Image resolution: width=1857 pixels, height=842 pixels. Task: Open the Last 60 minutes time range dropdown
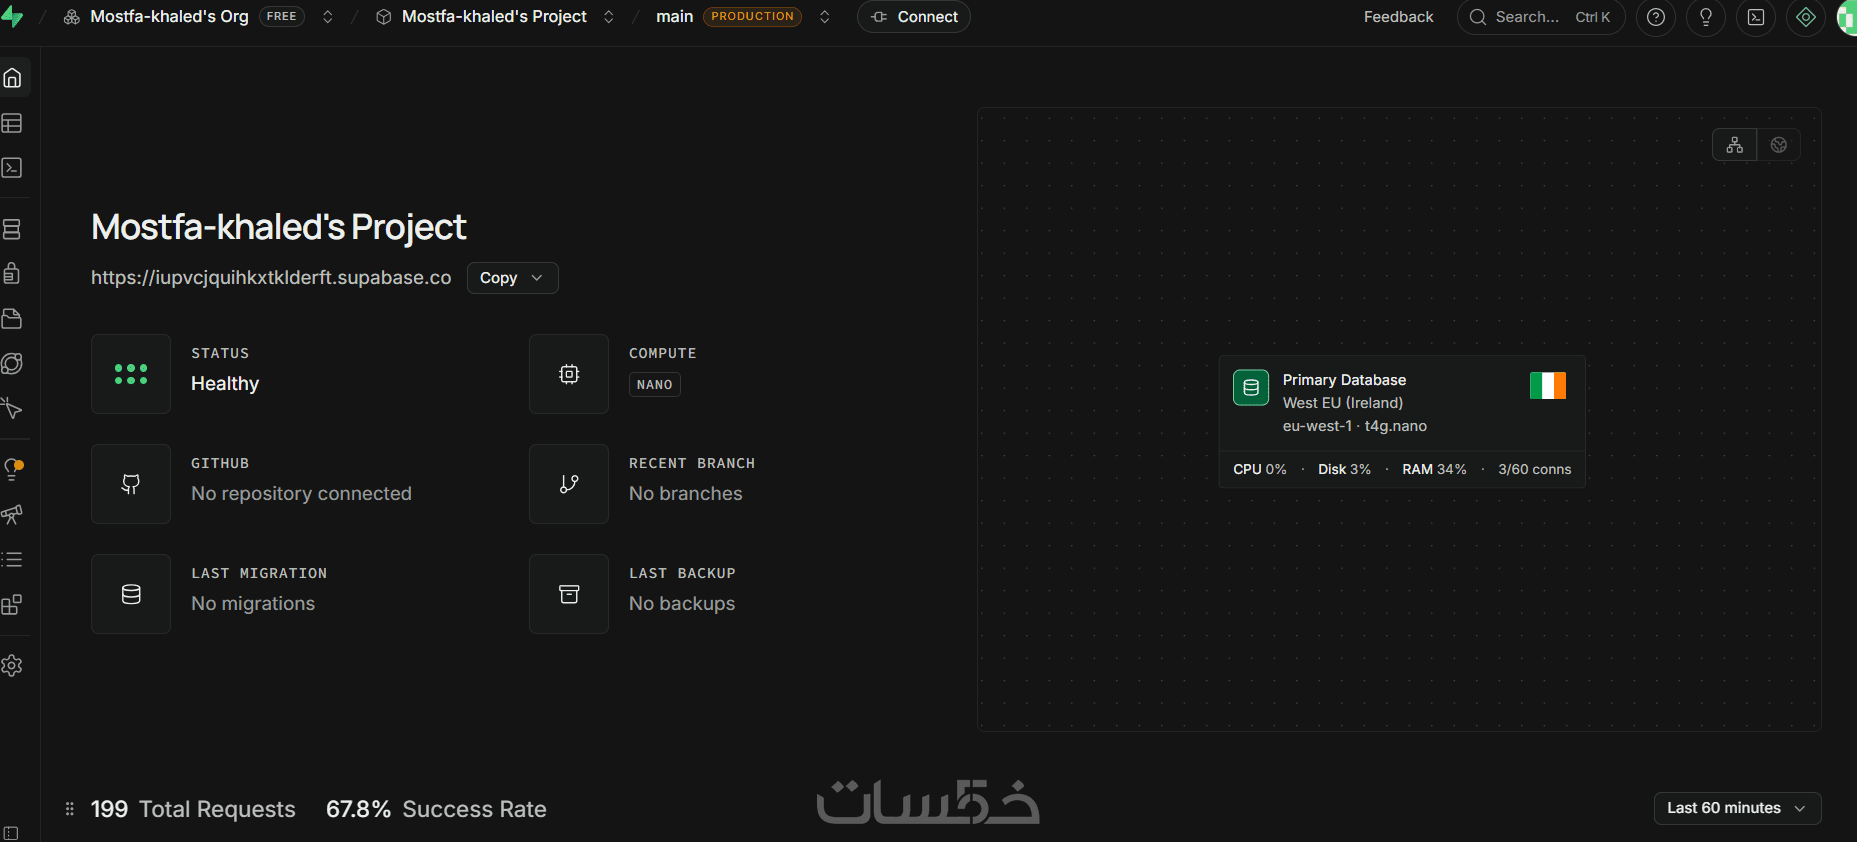point(1738,808)
